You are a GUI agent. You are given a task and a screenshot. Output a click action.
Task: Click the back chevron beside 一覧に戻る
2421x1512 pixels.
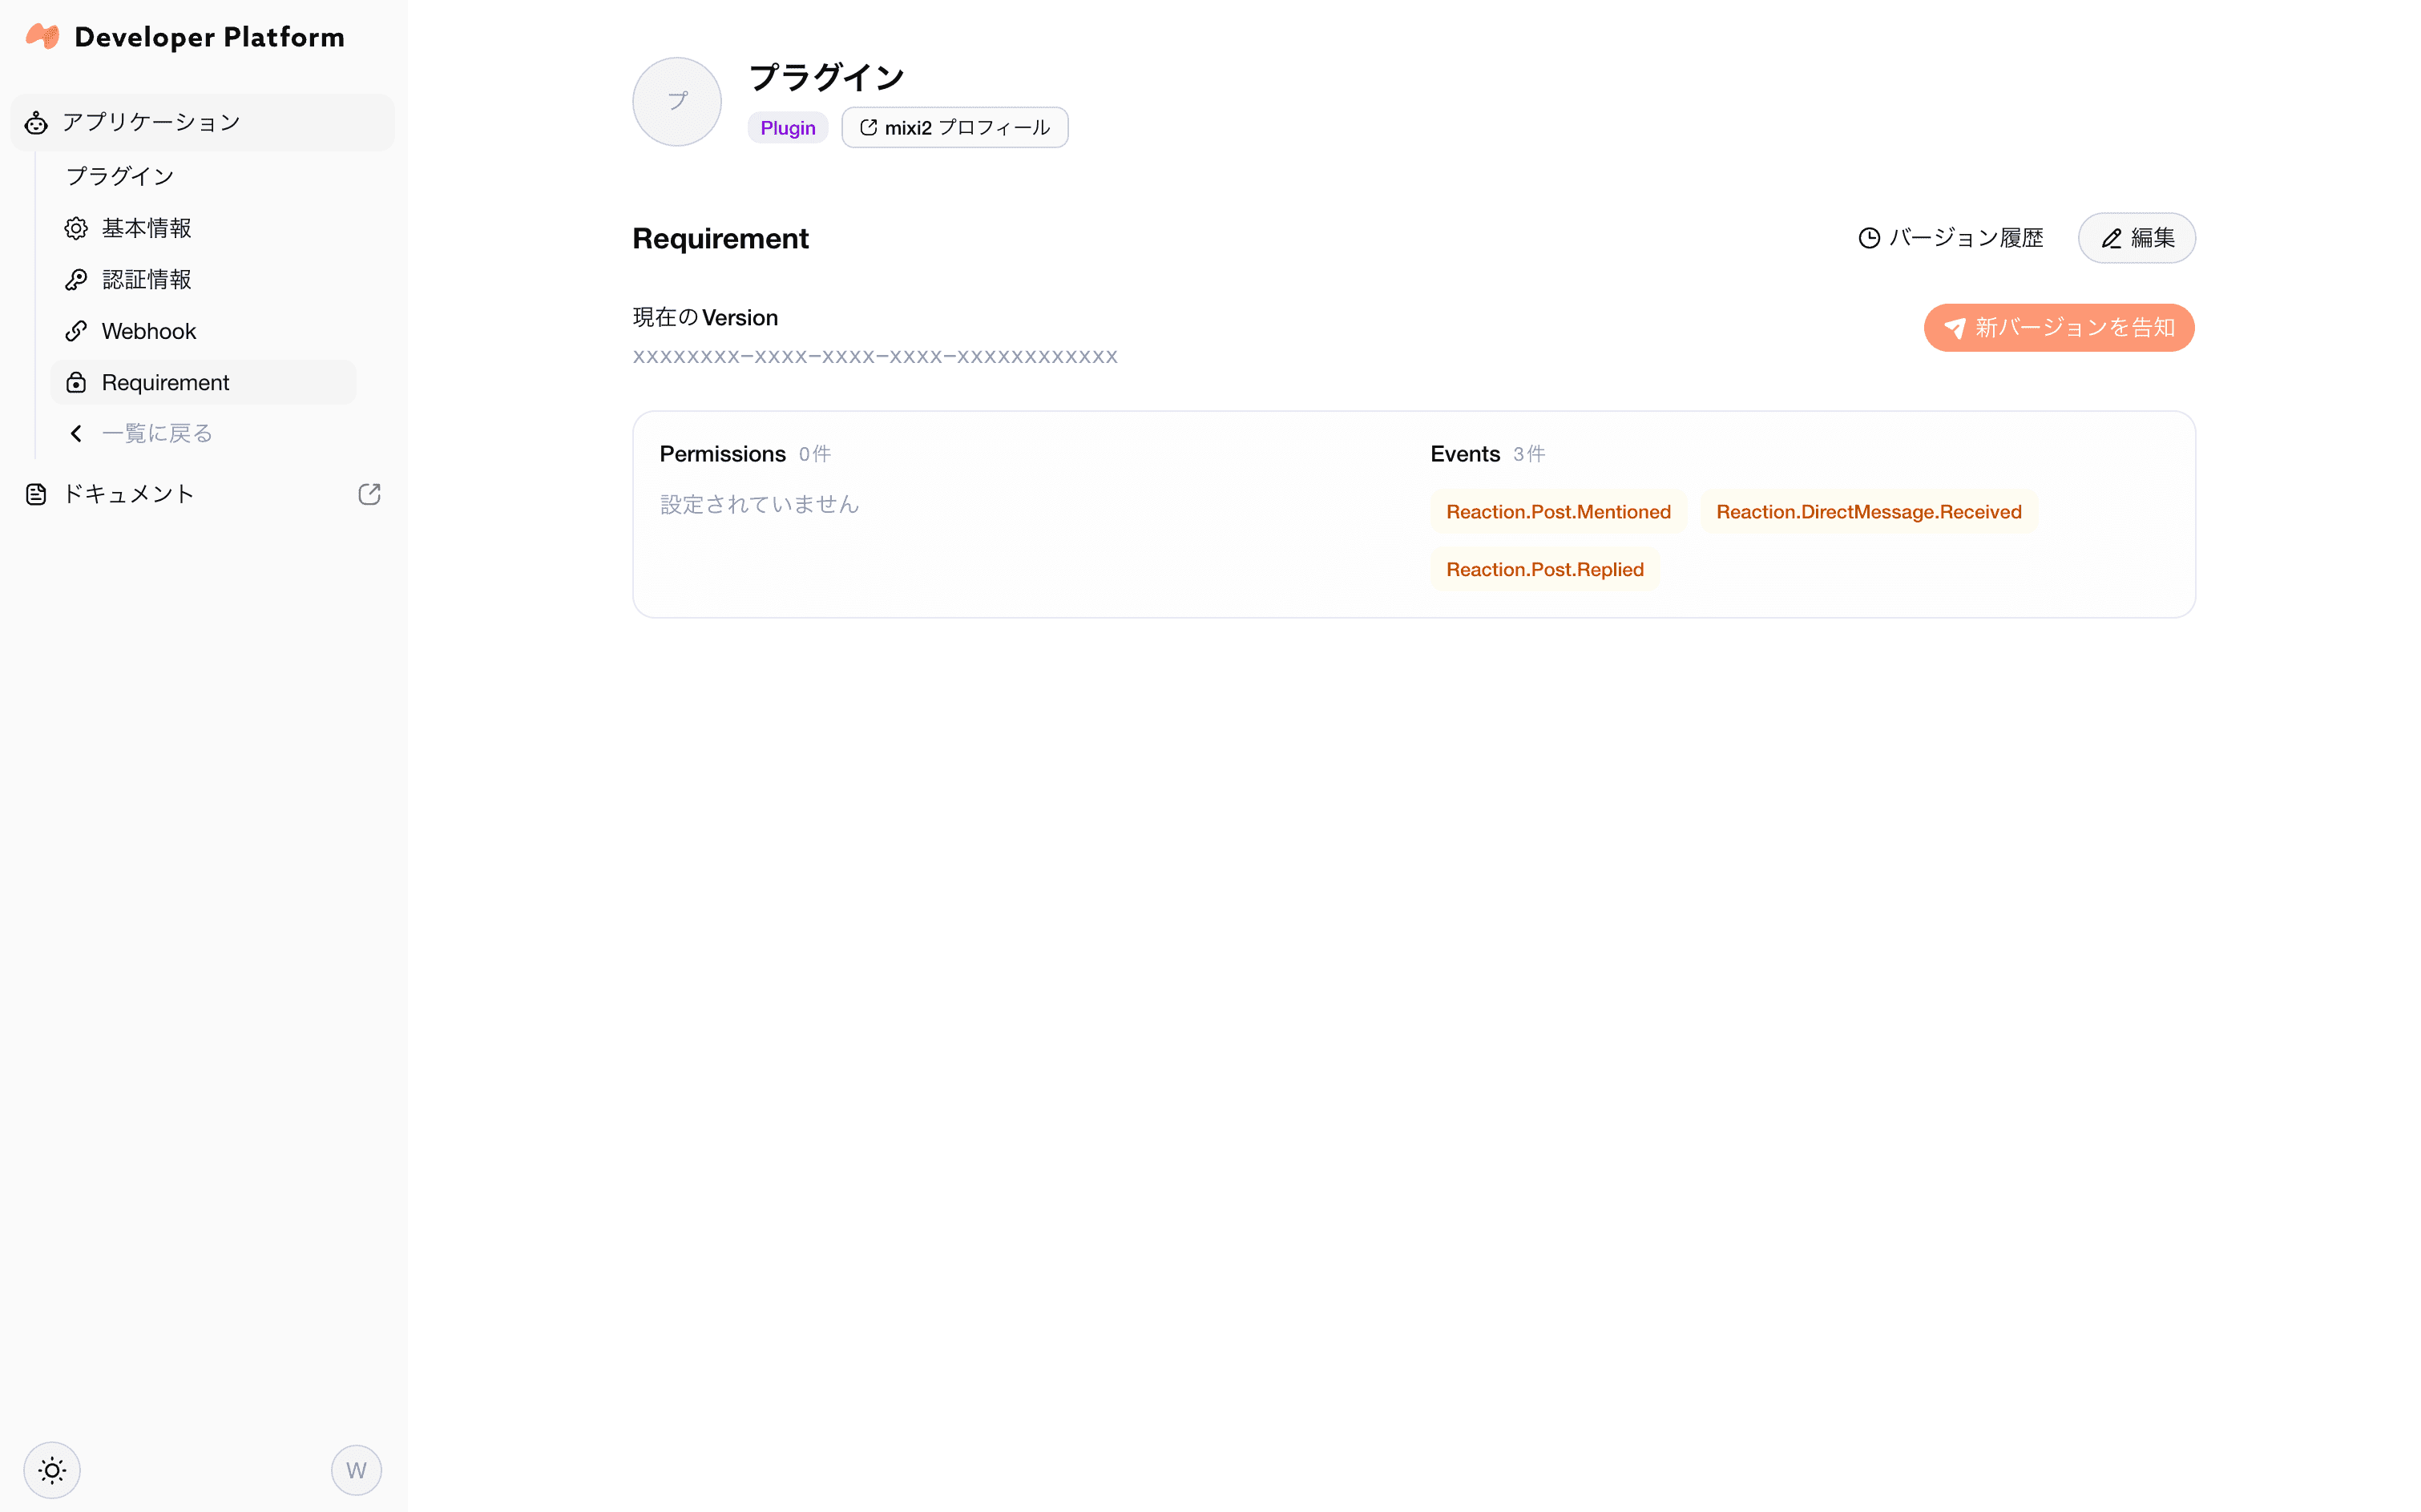pyautogui.click(x=76, y=433)
